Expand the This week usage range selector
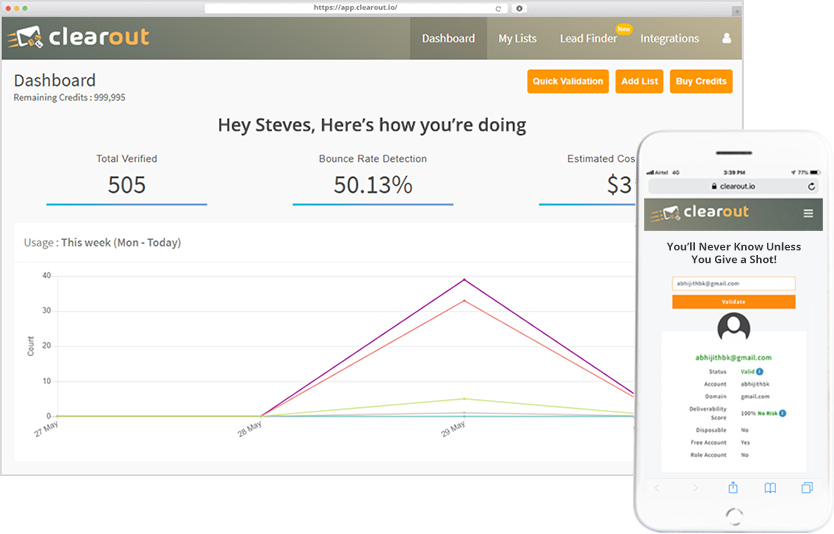The height and width of the screenshot is (534, 834). (x=120, y=243)
